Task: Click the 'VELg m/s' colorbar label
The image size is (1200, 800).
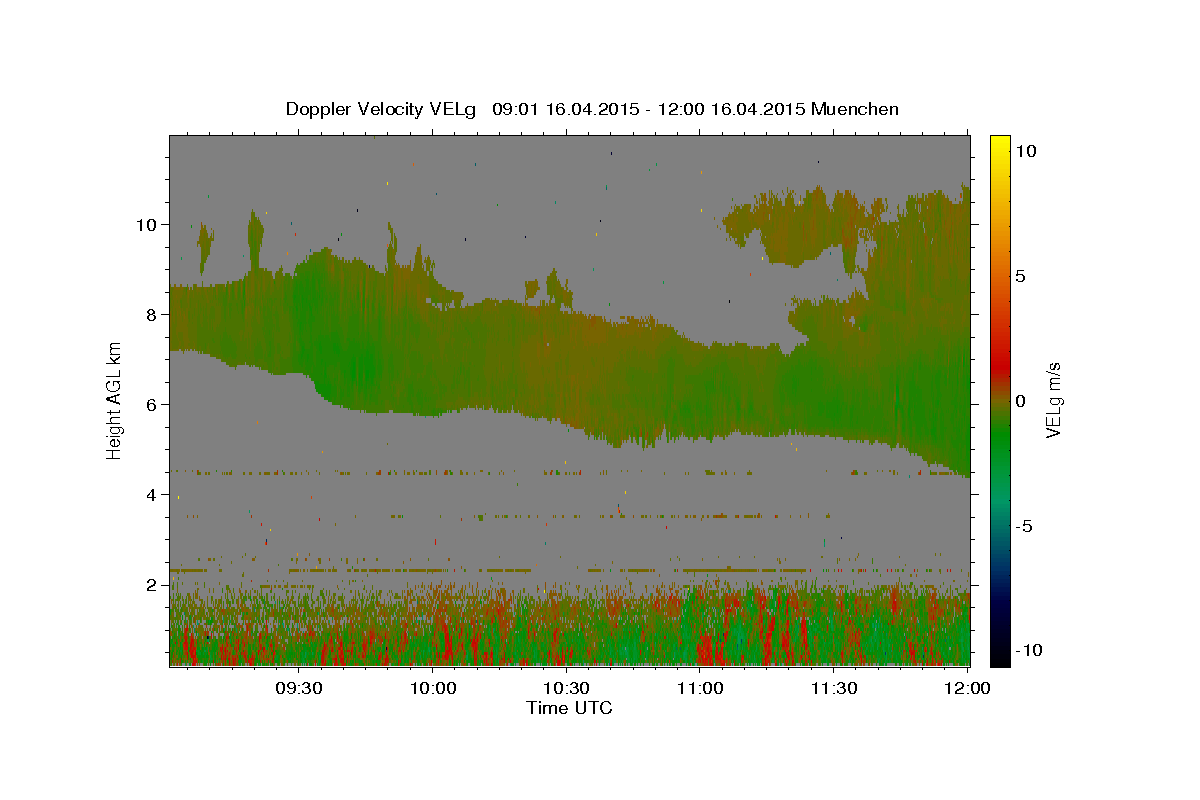Action: pos(1054,400)
